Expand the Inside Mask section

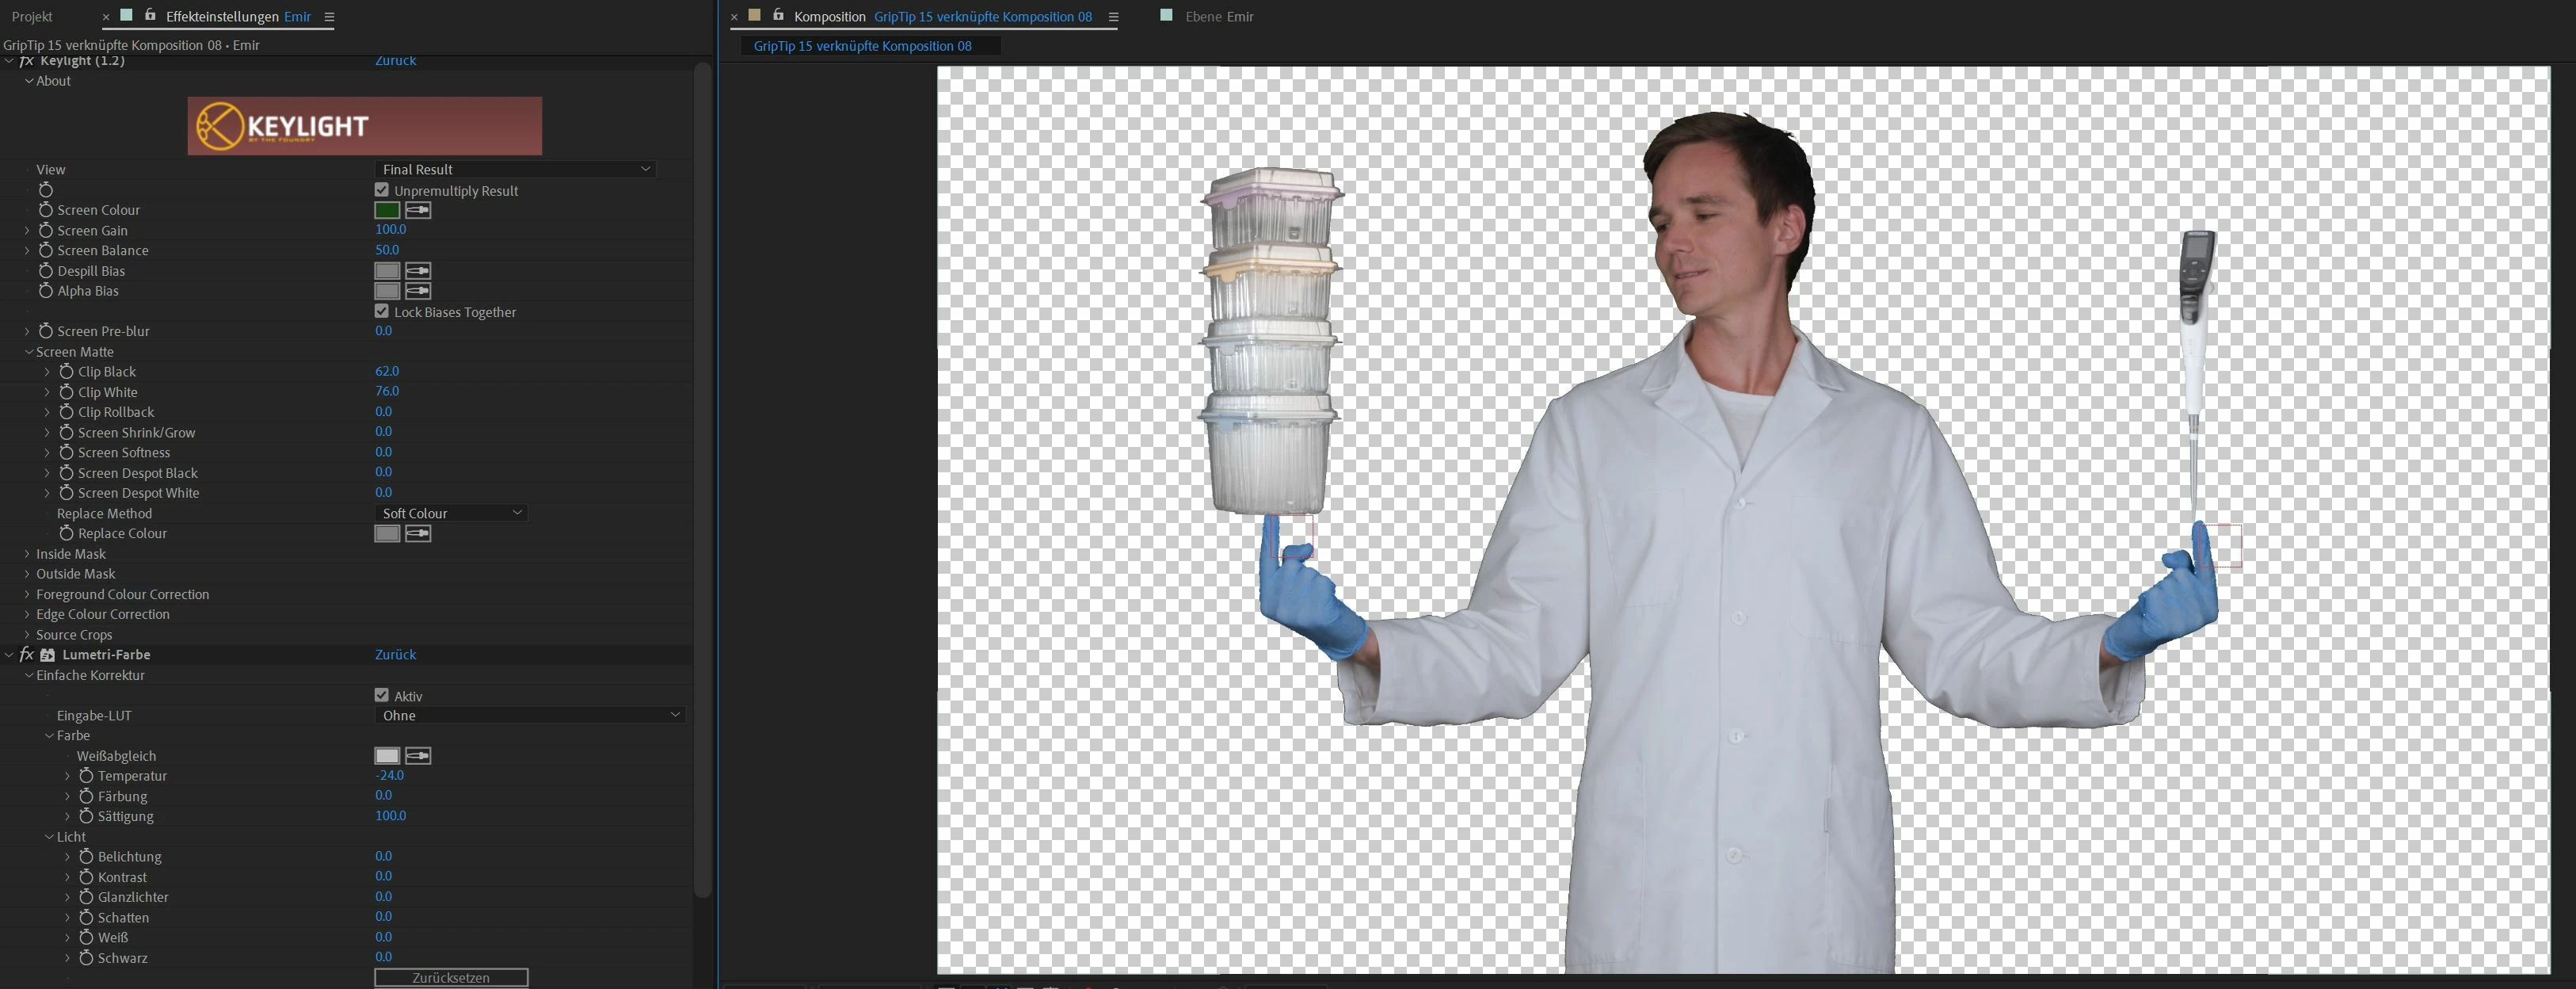coord(27,554)
